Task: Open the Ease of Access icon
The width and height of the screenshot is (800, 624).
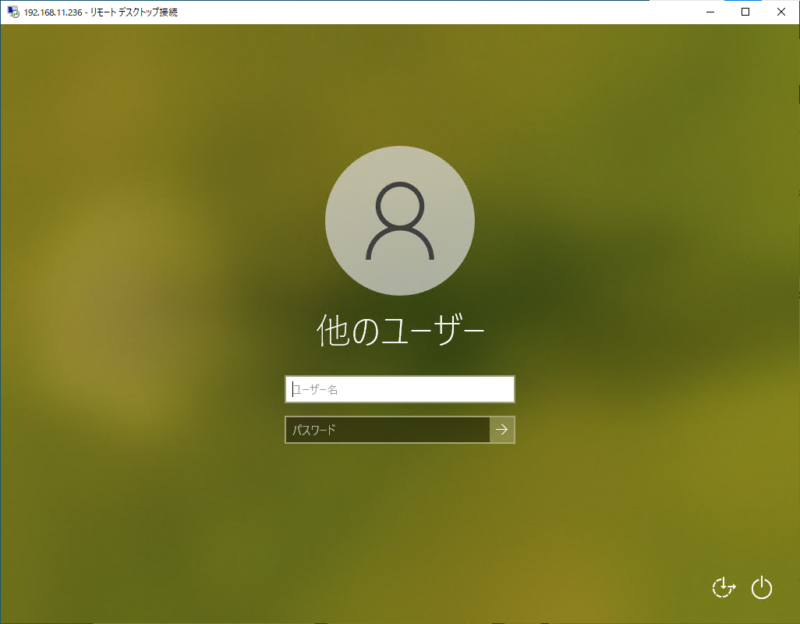Action: (723, 587)
